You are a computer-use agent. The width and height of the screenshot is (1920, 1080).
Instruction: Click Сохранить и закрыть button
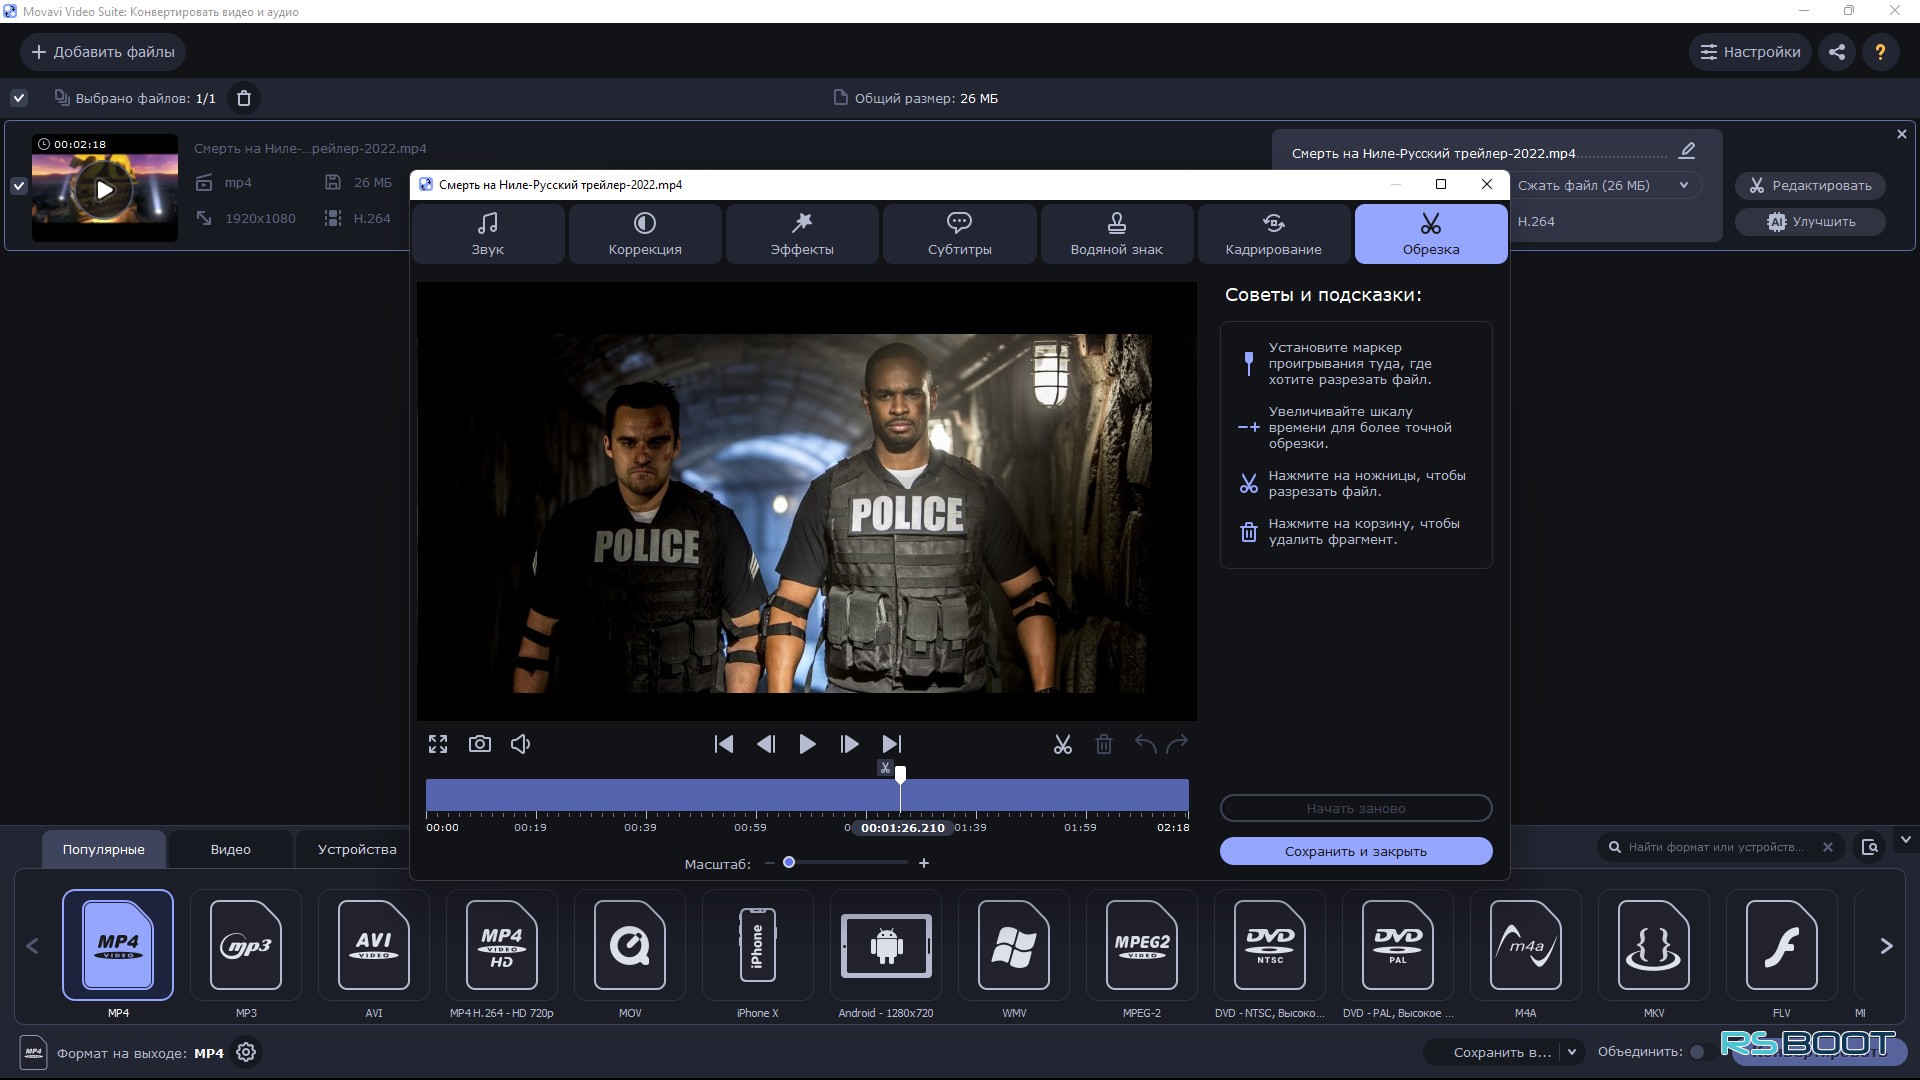[1356, 851]
